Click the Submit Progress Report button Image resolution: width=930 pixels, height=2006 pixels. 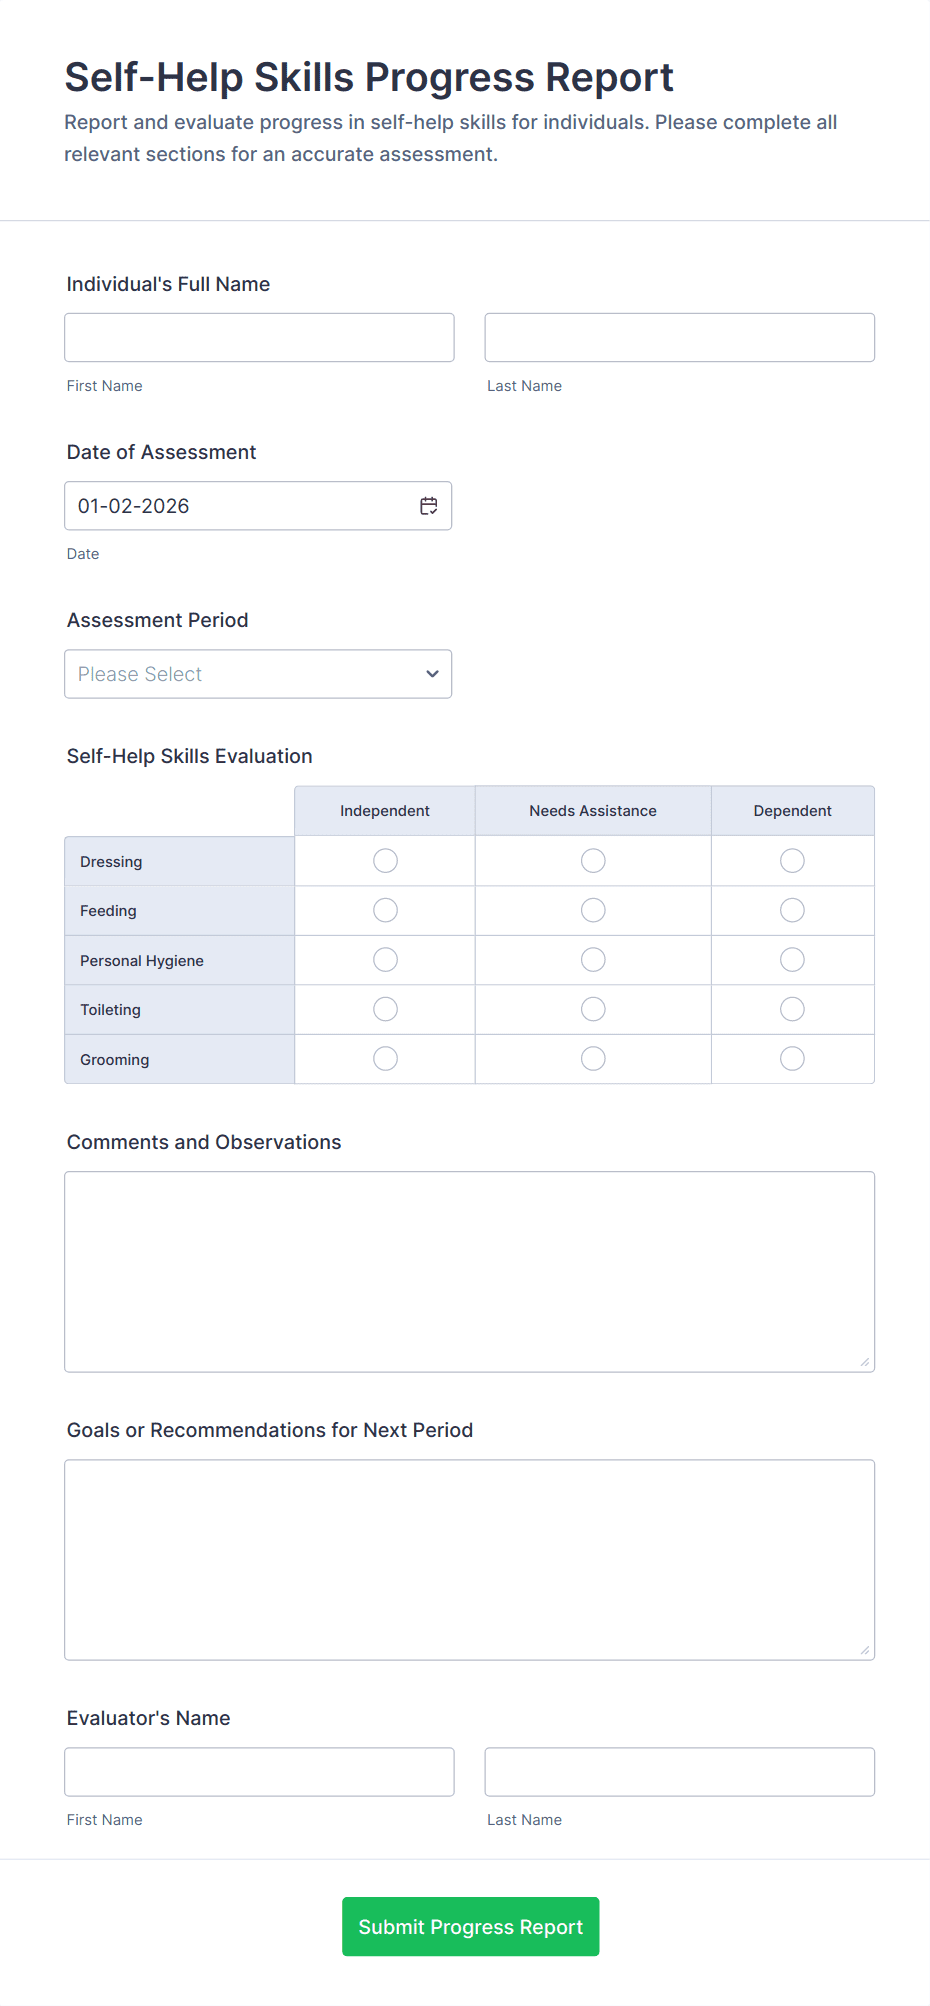469,1926
